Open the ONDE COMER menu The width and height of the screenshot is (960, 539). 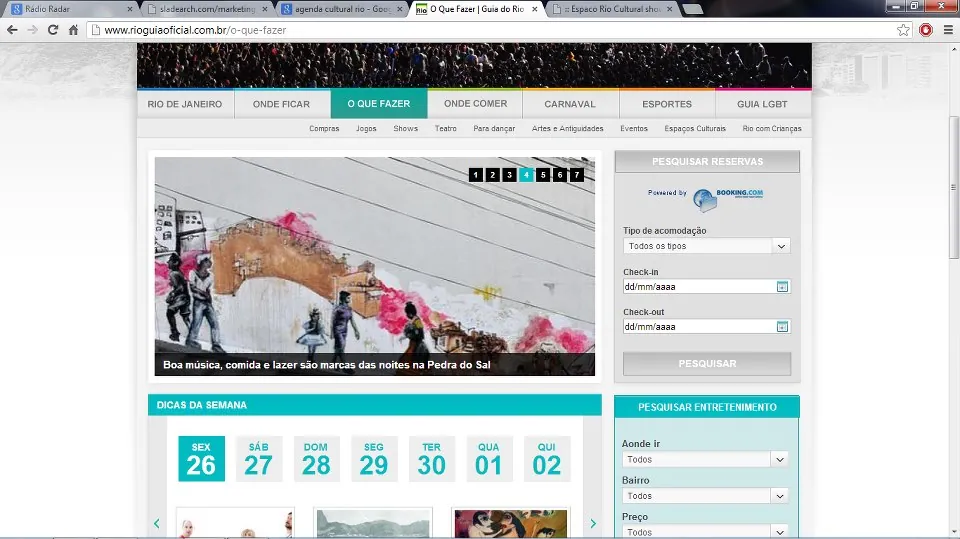point(476,104)
